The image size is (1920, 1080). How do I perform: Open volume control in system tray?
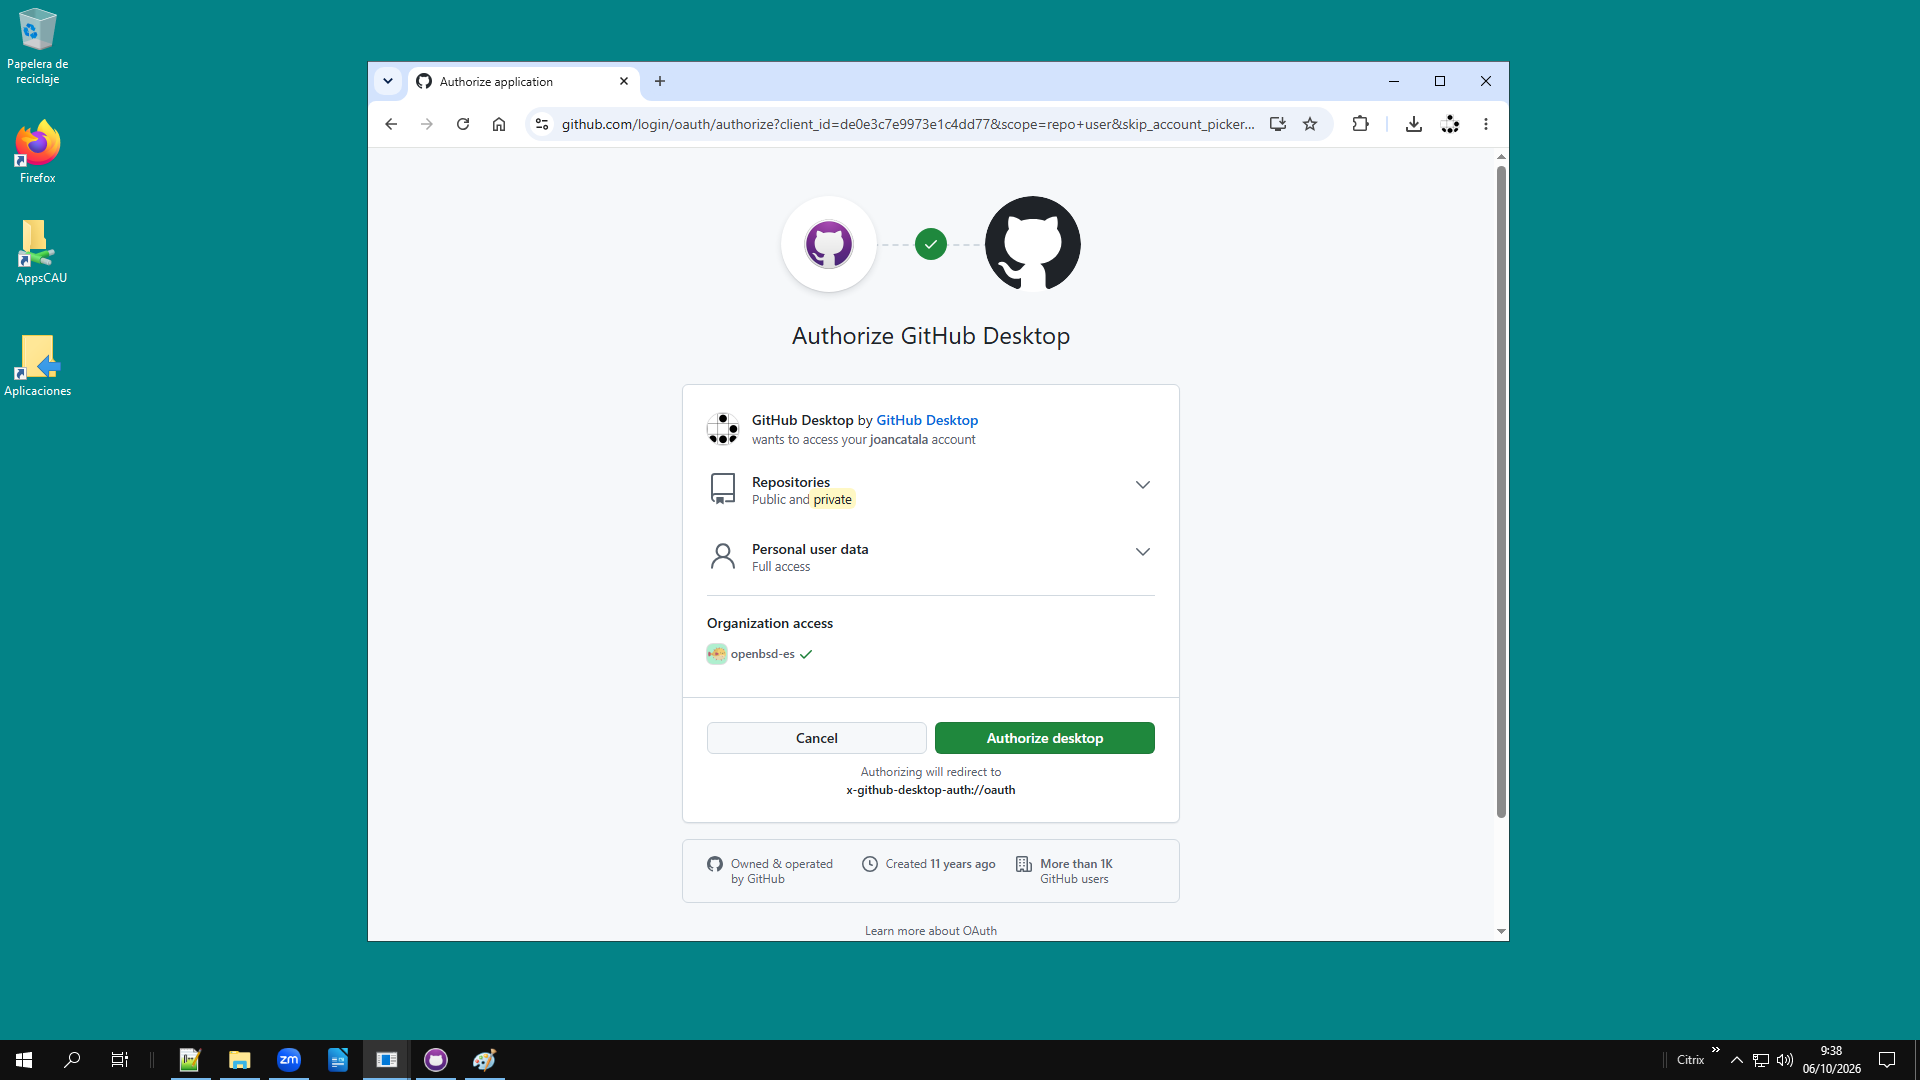click(1785, 1060)
